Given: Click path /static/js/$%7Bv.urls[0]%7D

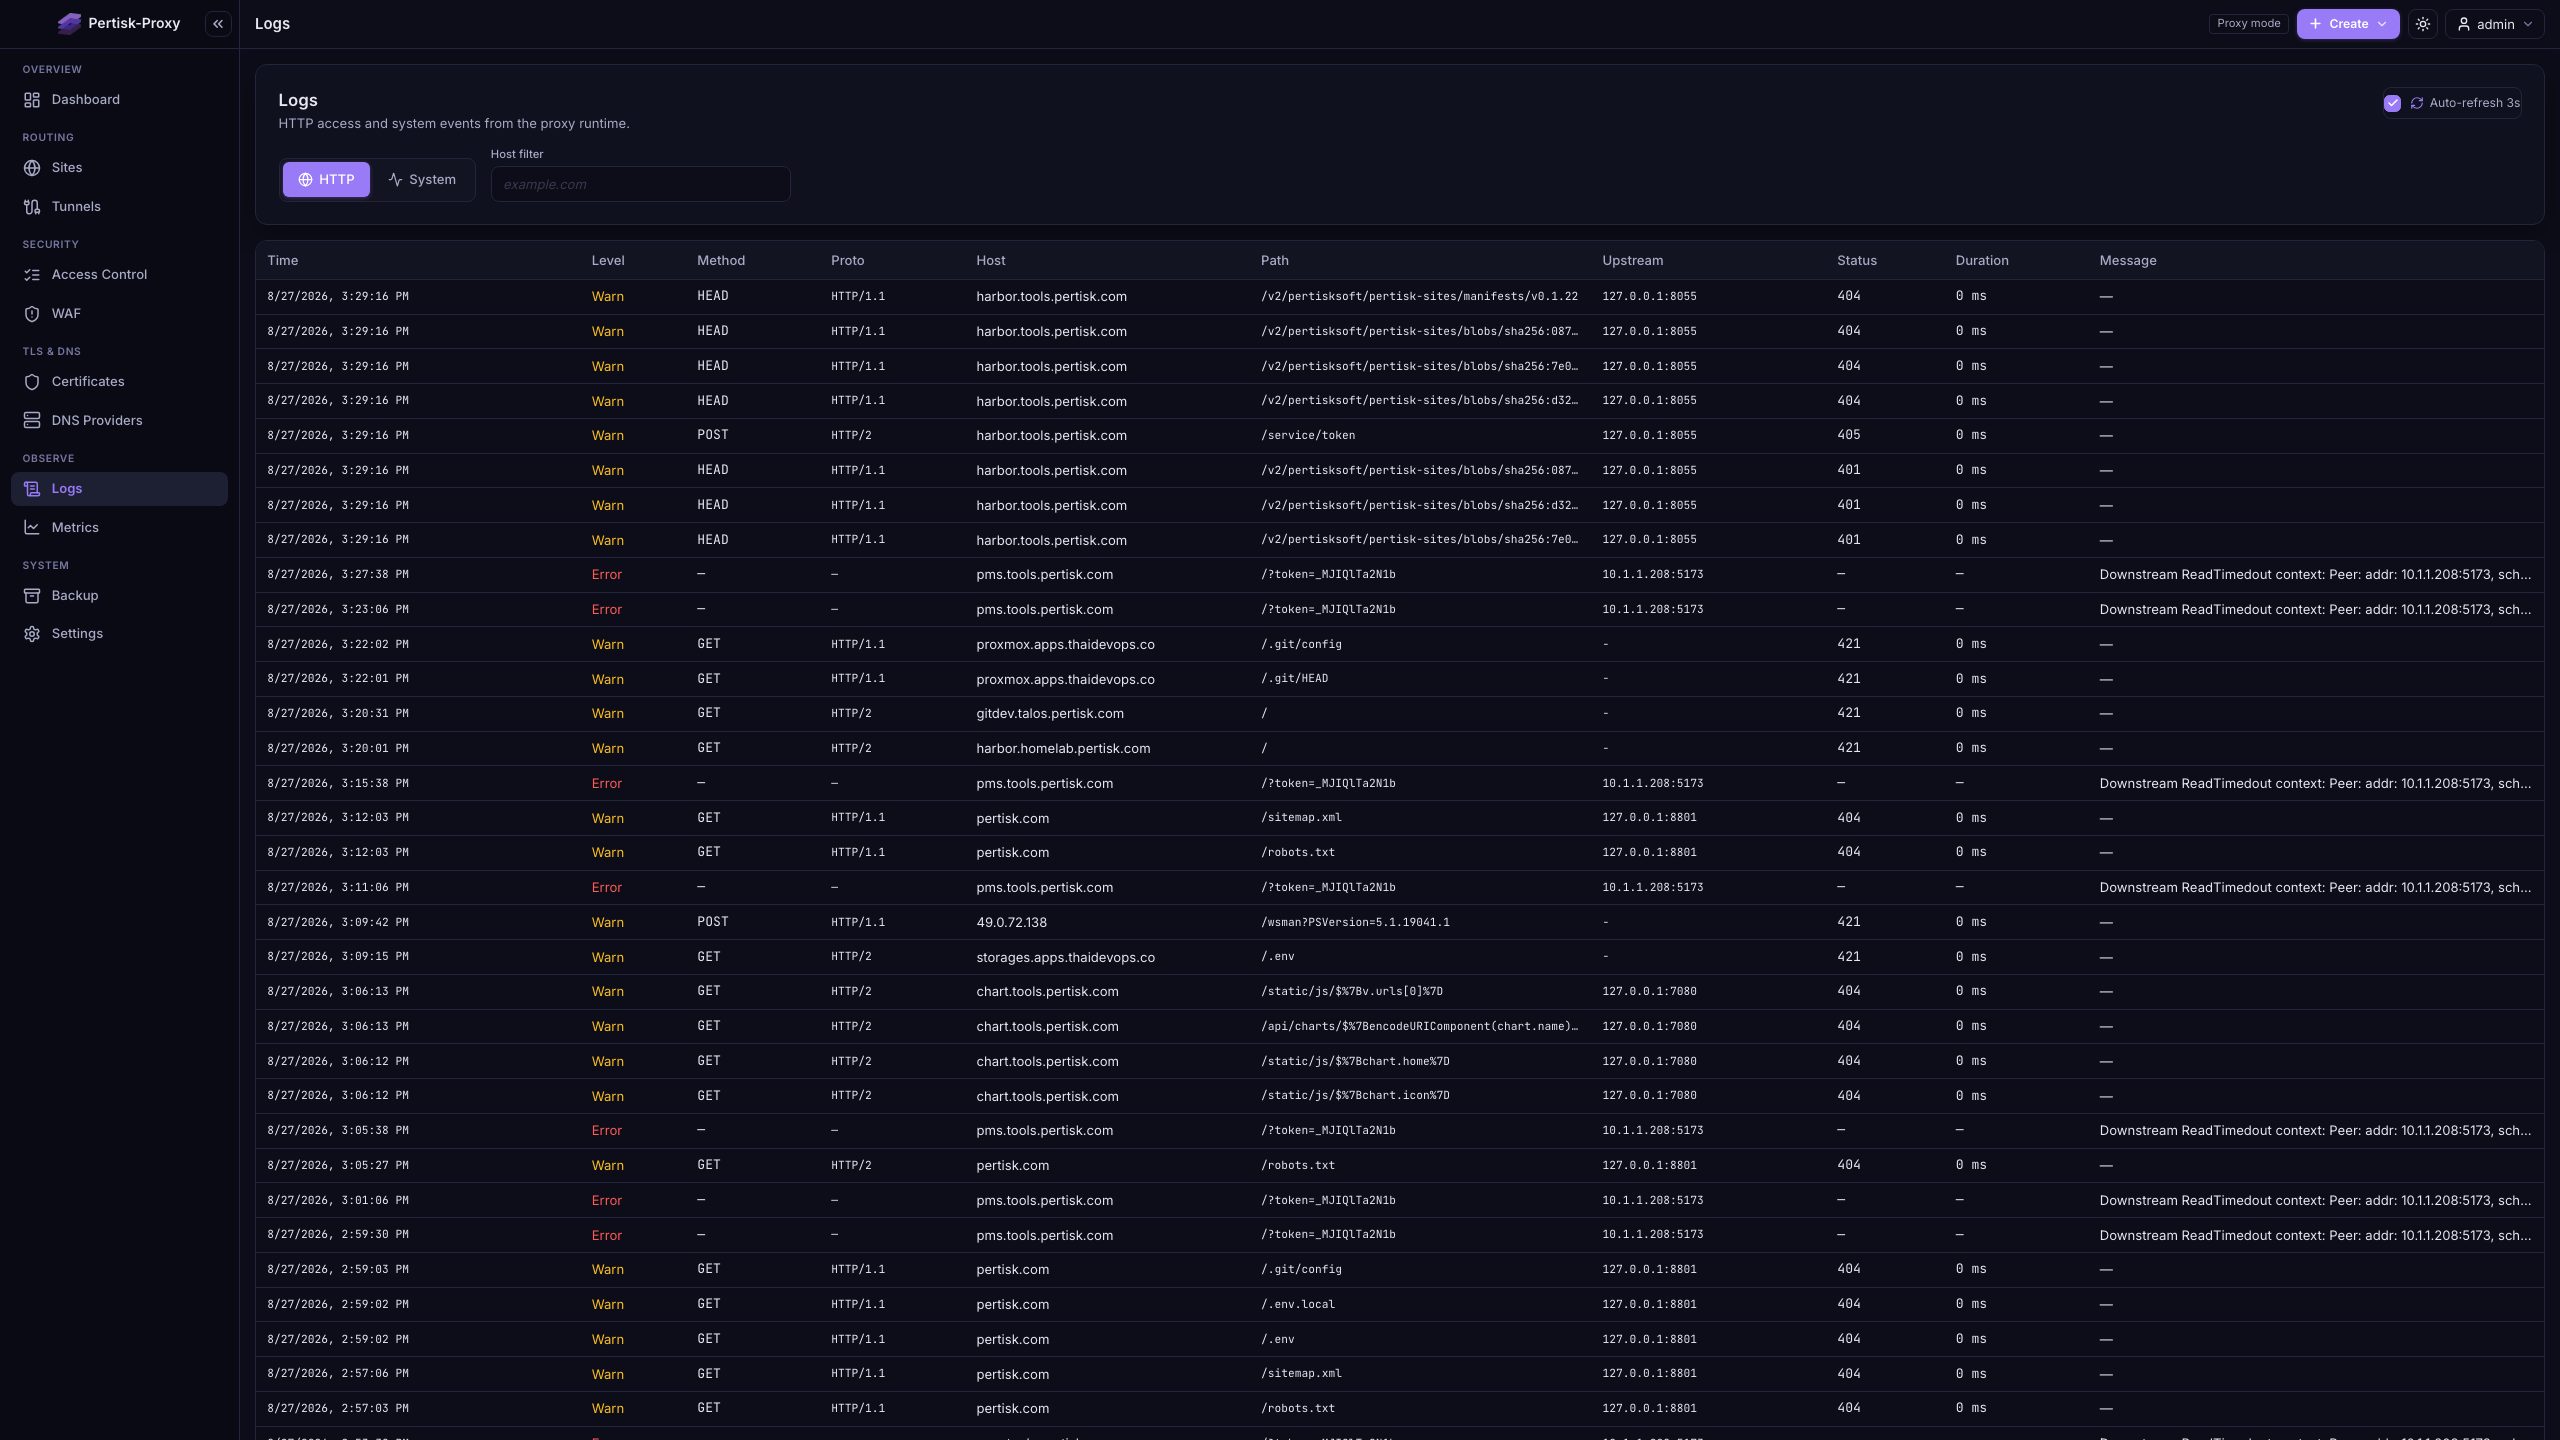Looking at the screenshot, I should pyautogui.click(x=1352, y=992).
